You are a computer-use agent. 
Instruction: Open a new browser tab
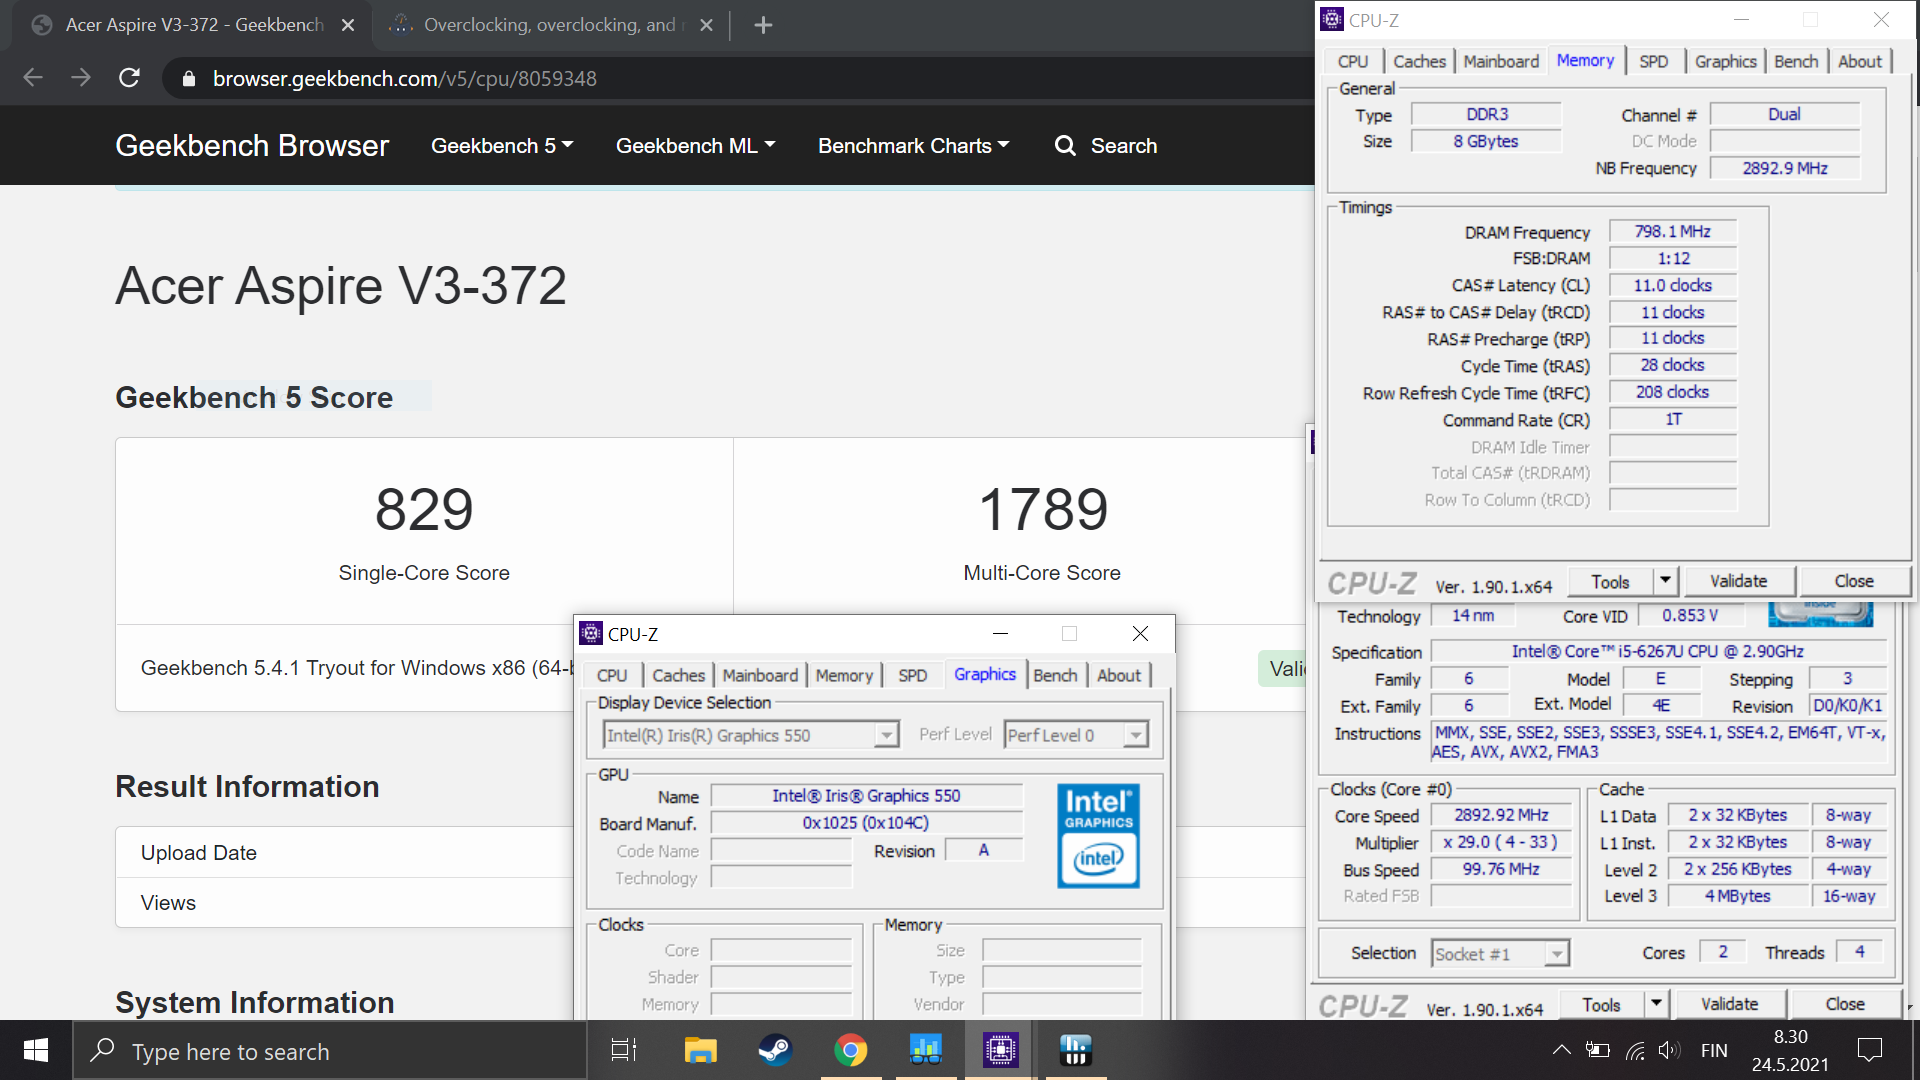[x=763, y=25]
